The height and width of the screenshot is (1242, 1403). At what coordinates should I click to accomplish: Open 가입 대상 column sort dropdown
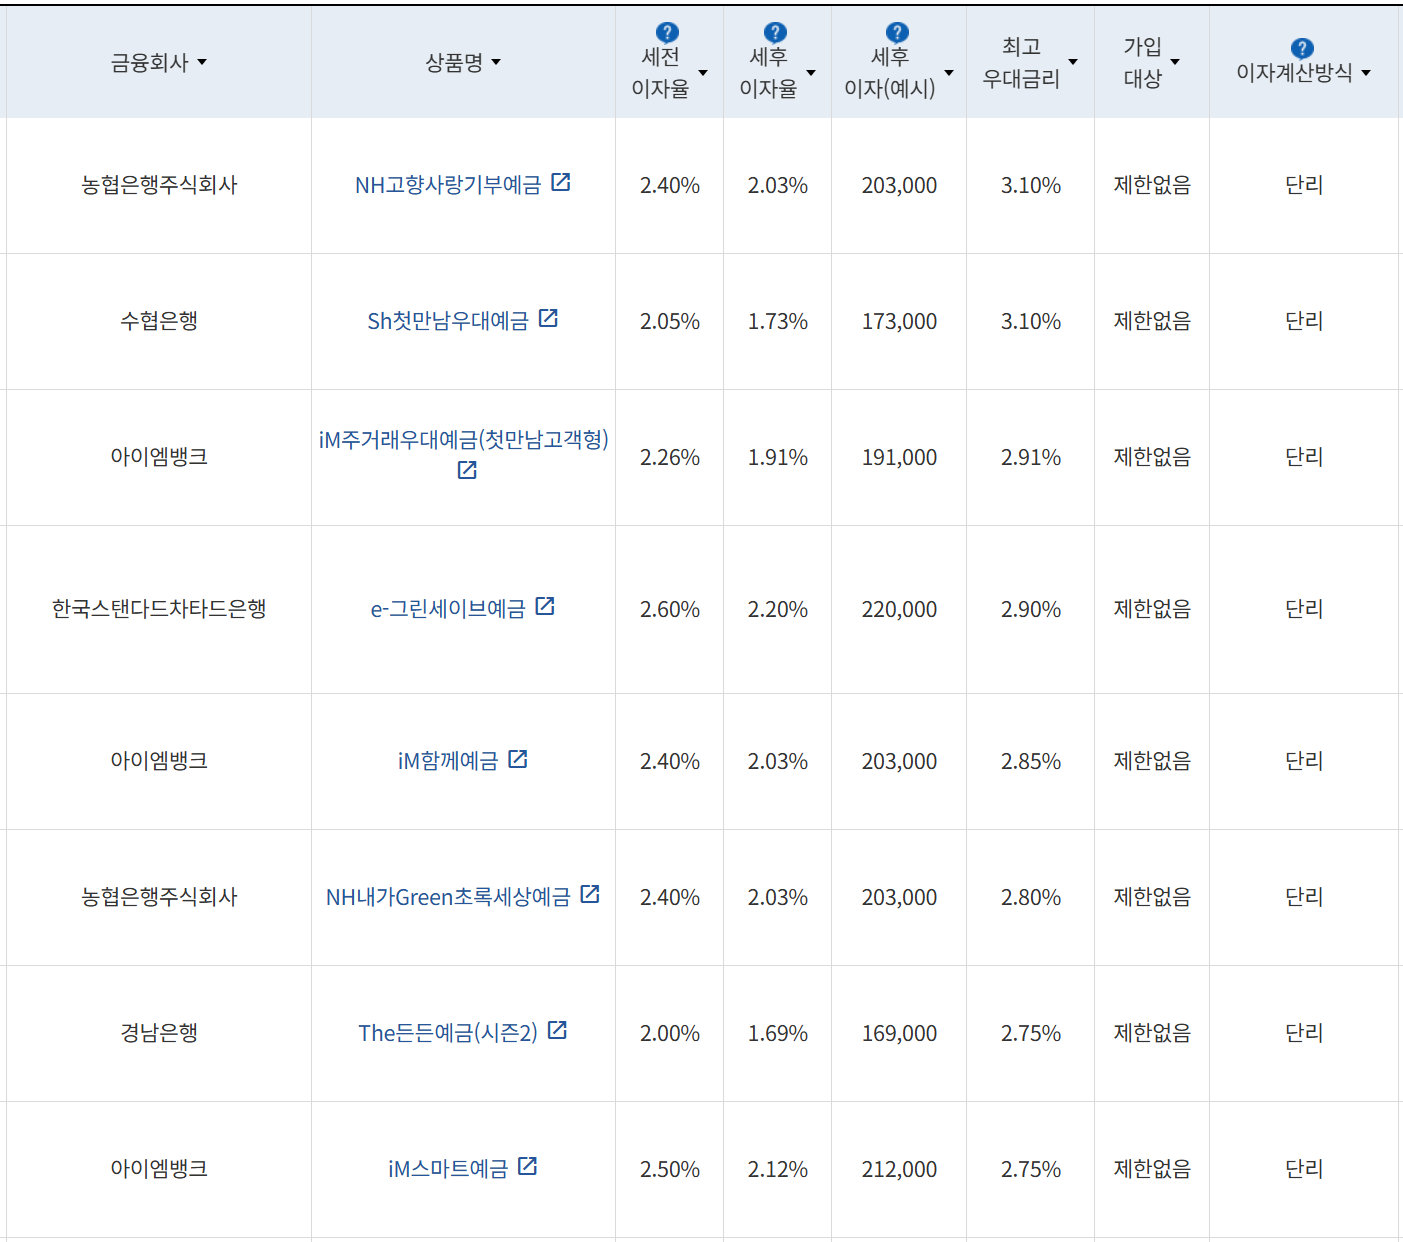1175,62
